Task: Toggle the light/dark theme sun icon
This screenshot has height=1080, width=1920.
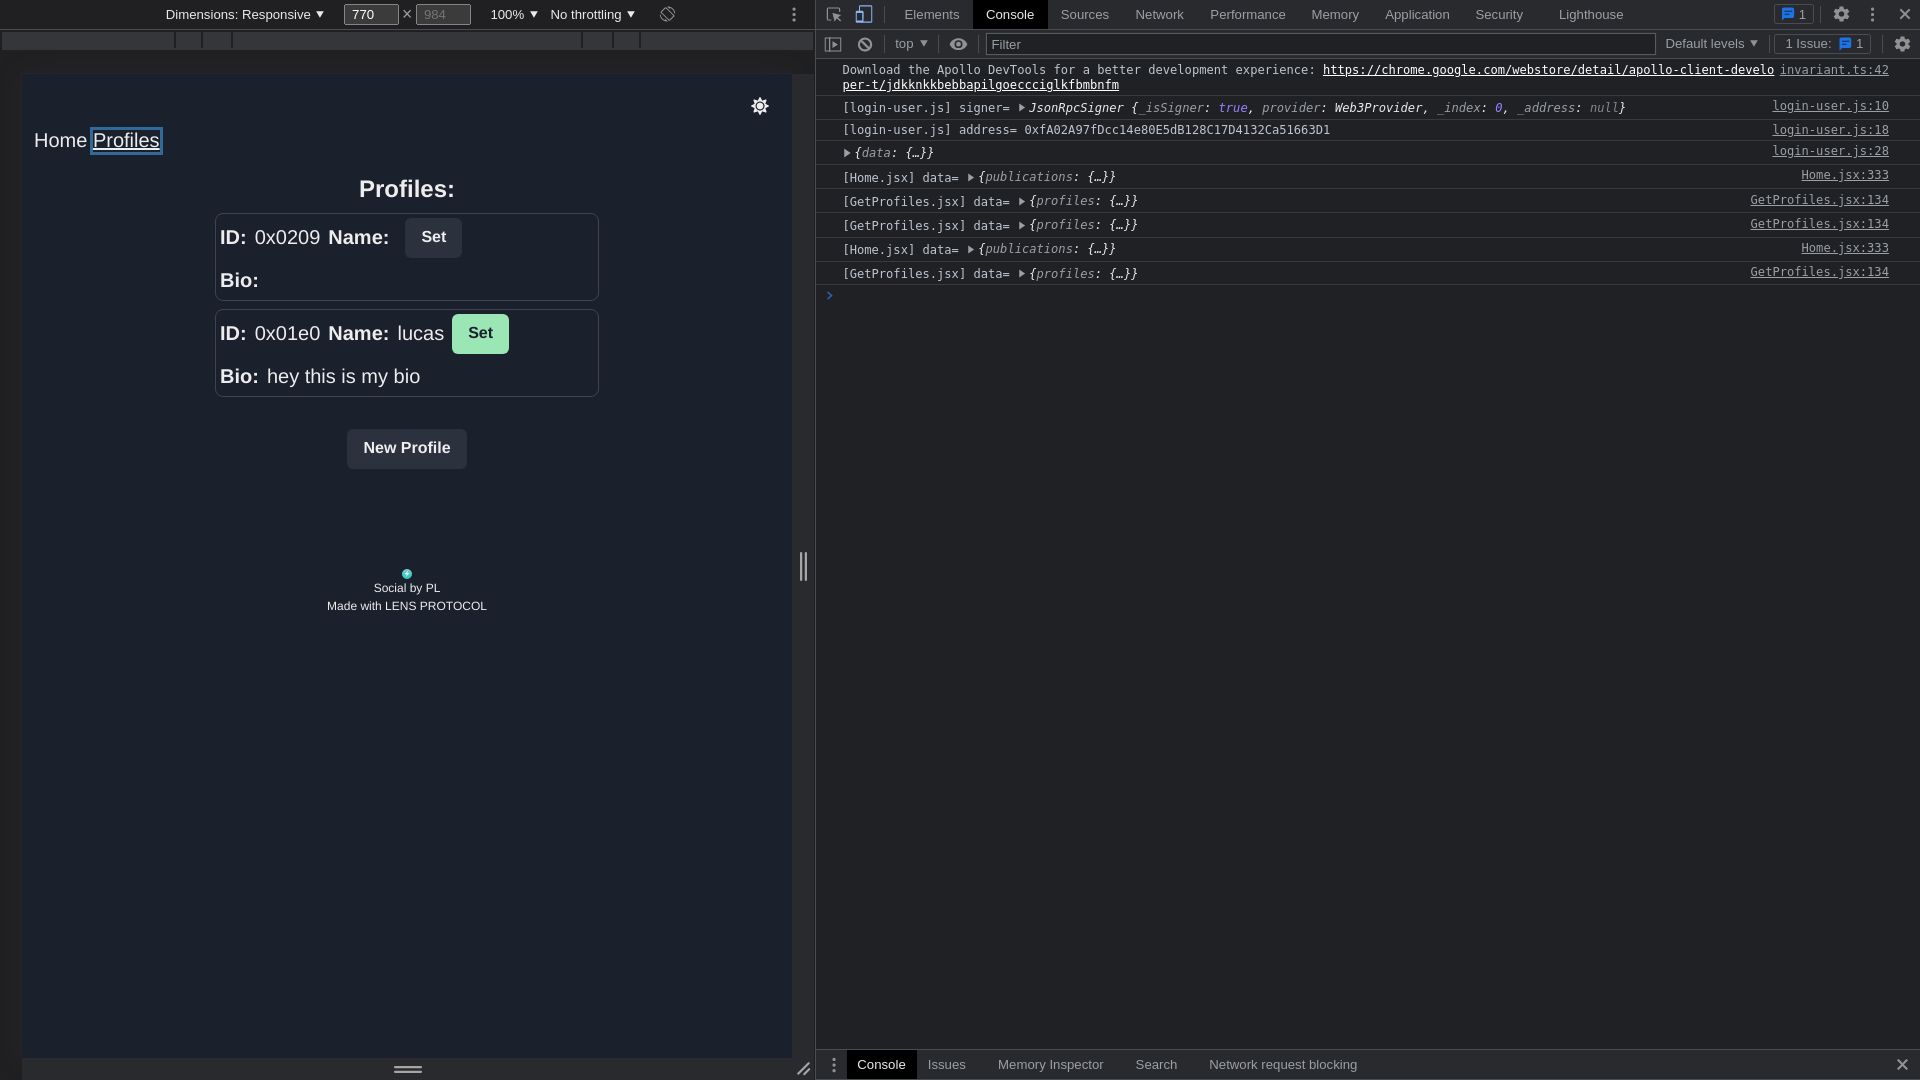Action: click(x=760, y=106)
